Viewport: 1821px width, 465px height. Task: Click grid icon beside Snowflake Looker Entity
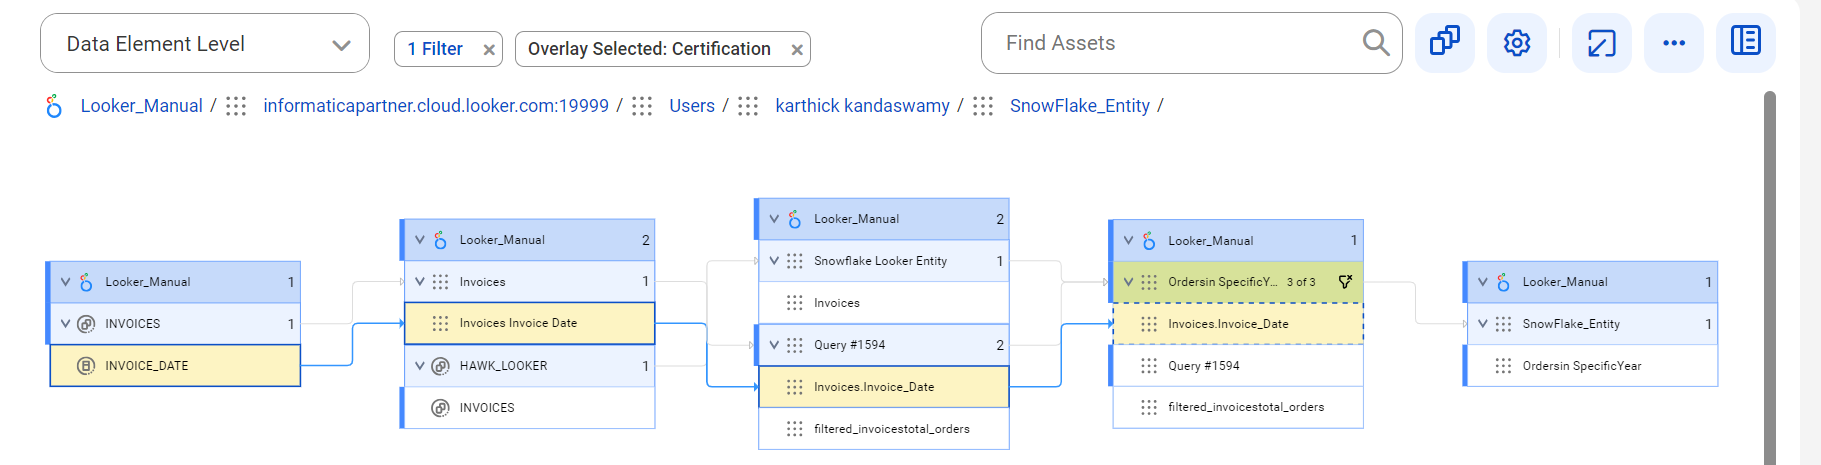coord(794,261)
